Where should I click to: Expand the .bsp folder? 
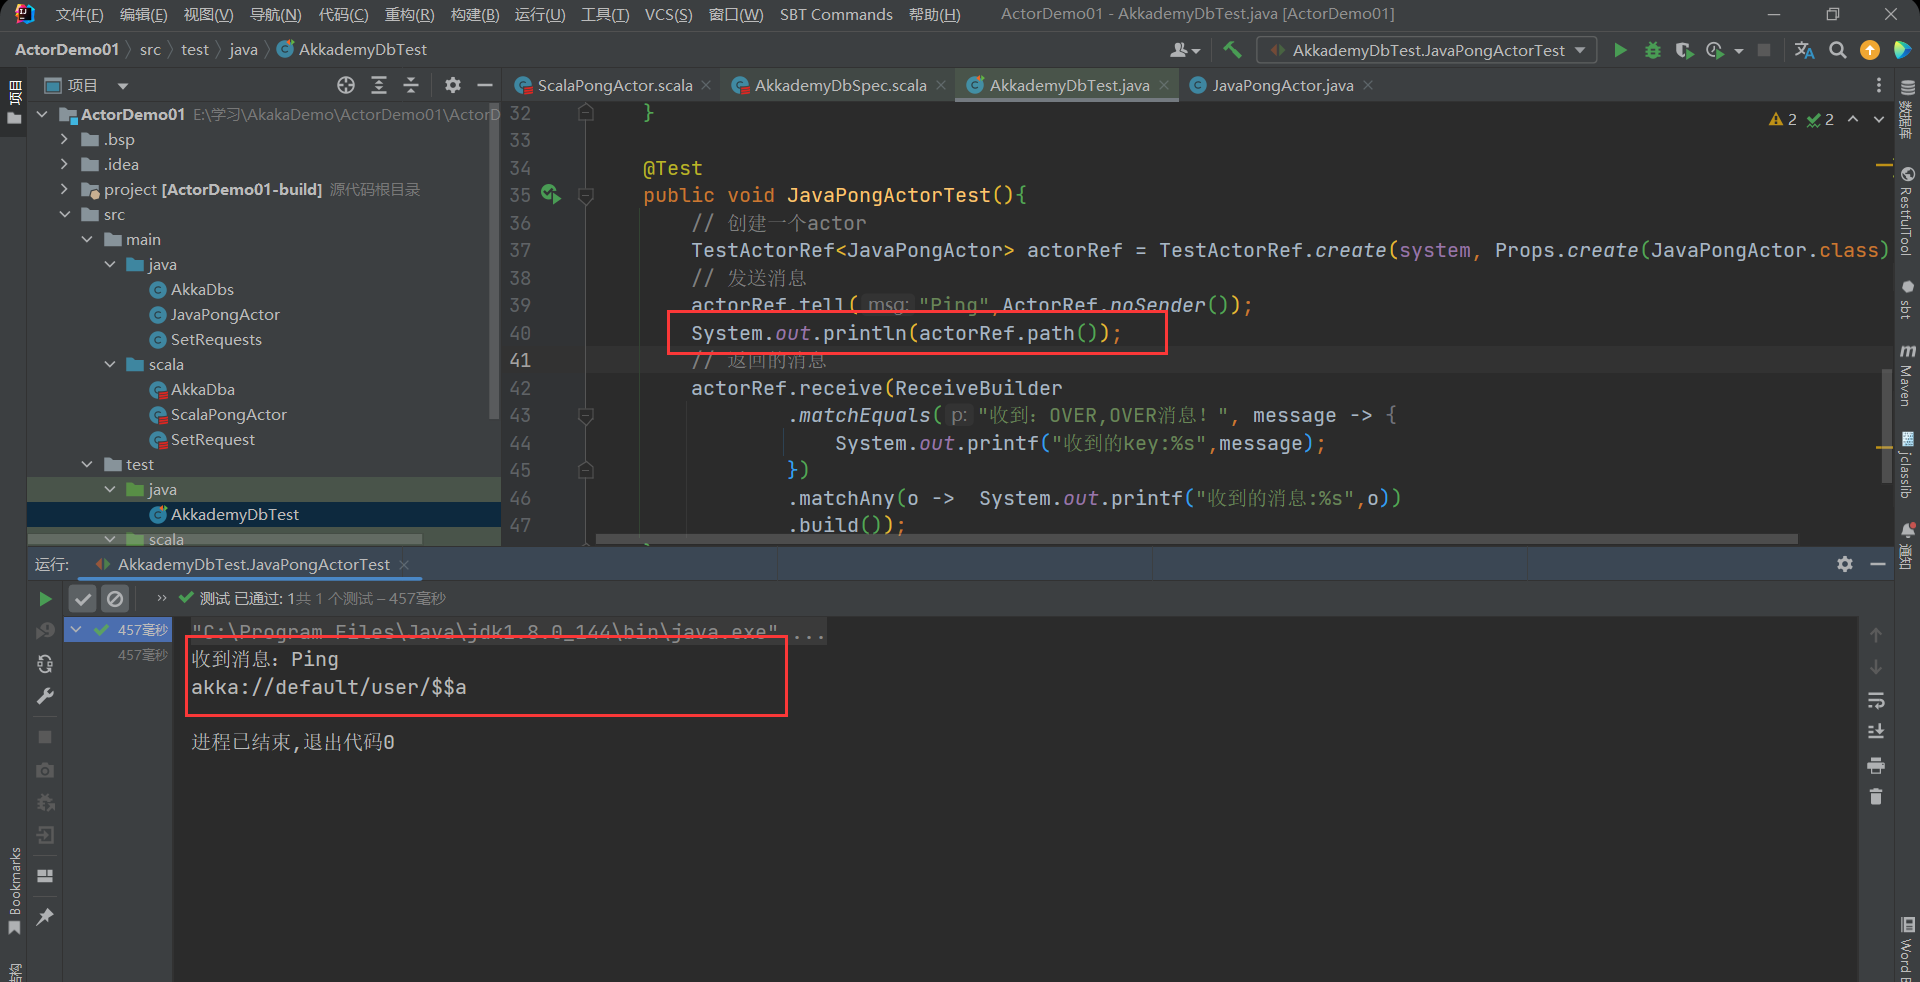pyautogui.click(x=64, y=139)
